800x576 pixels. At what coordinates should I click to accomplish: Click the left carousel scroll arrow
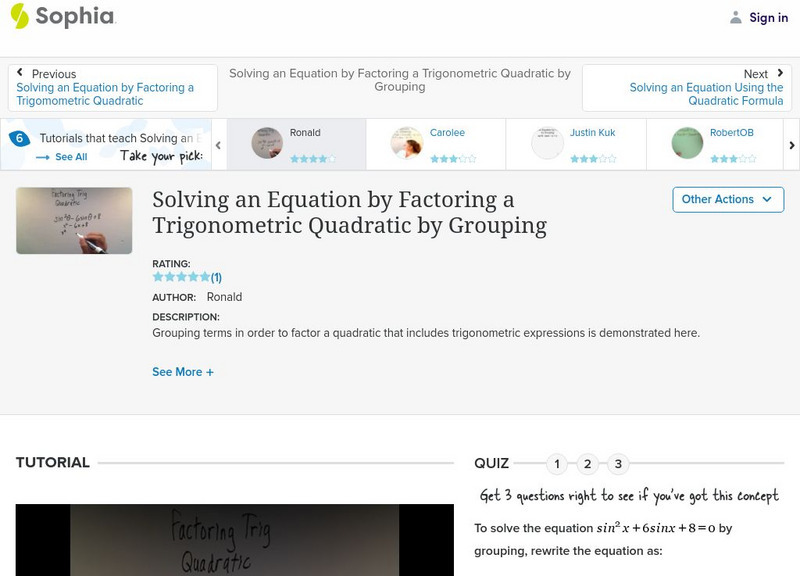click(x=216, y=143)
